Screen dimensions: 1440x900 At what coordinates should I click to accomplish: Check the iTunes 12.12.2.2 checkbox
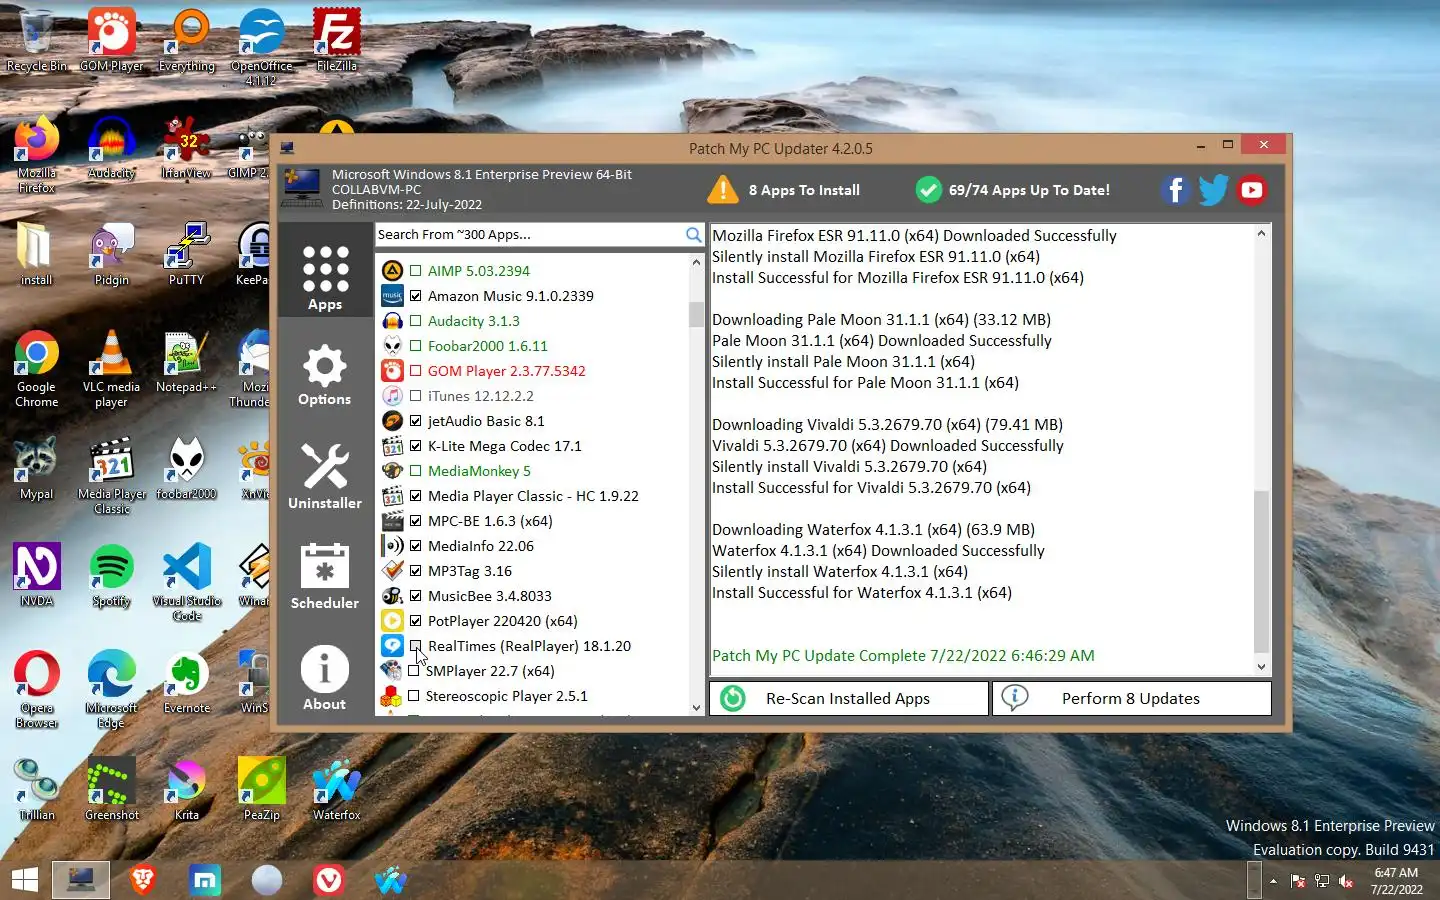pyautogui.click(x=415, y=396)
